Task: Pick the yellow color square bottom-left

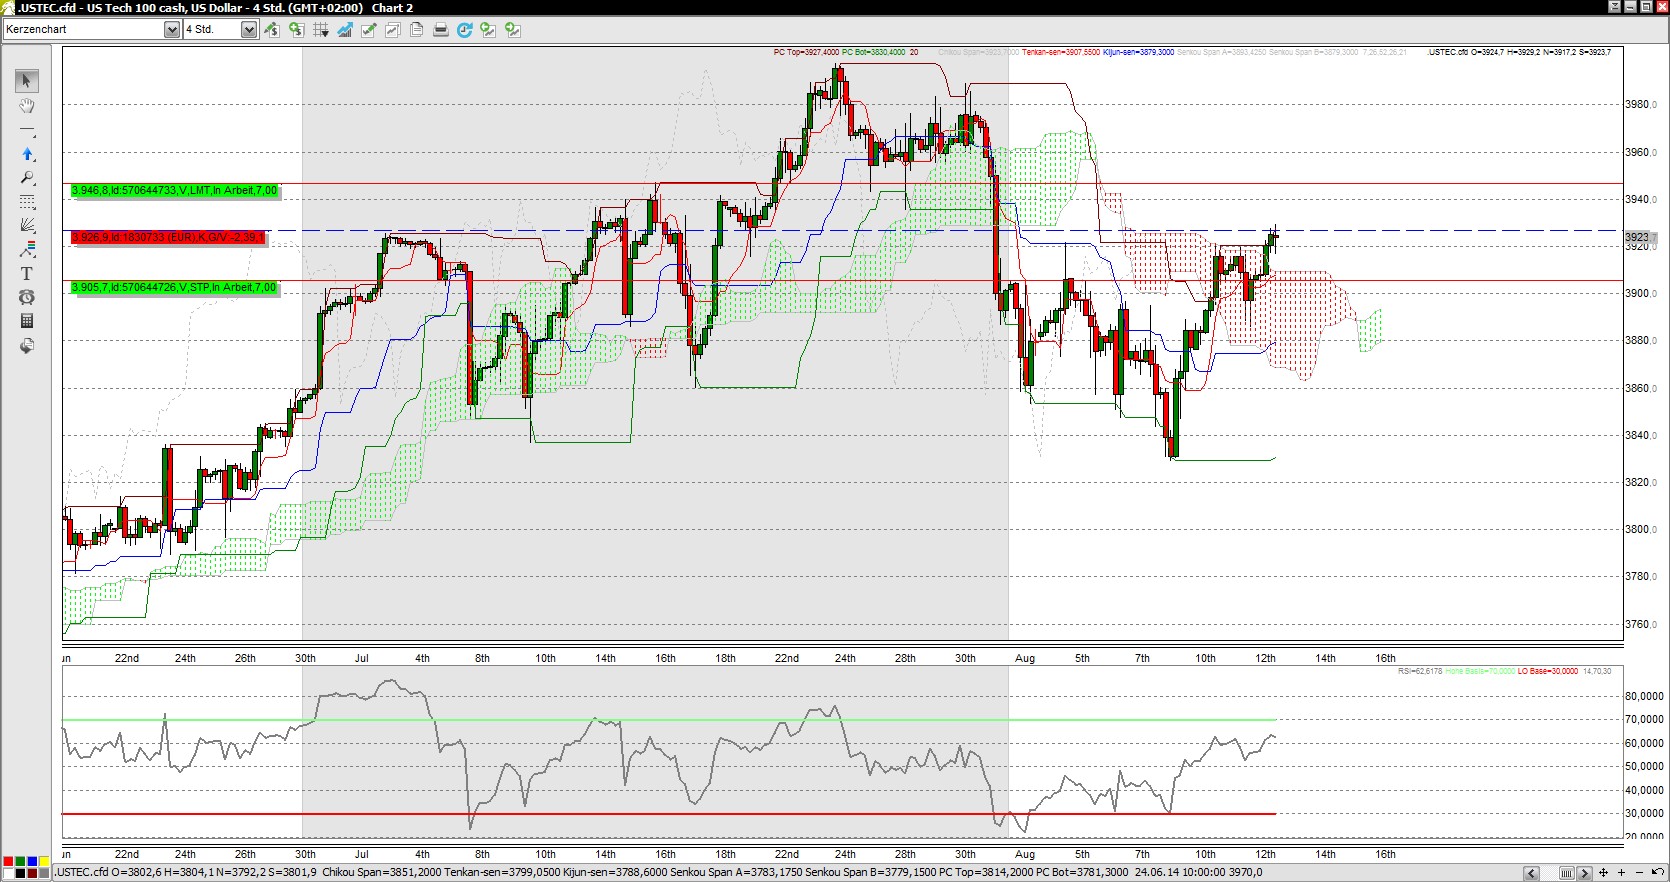Action: (x=44, y=862)
